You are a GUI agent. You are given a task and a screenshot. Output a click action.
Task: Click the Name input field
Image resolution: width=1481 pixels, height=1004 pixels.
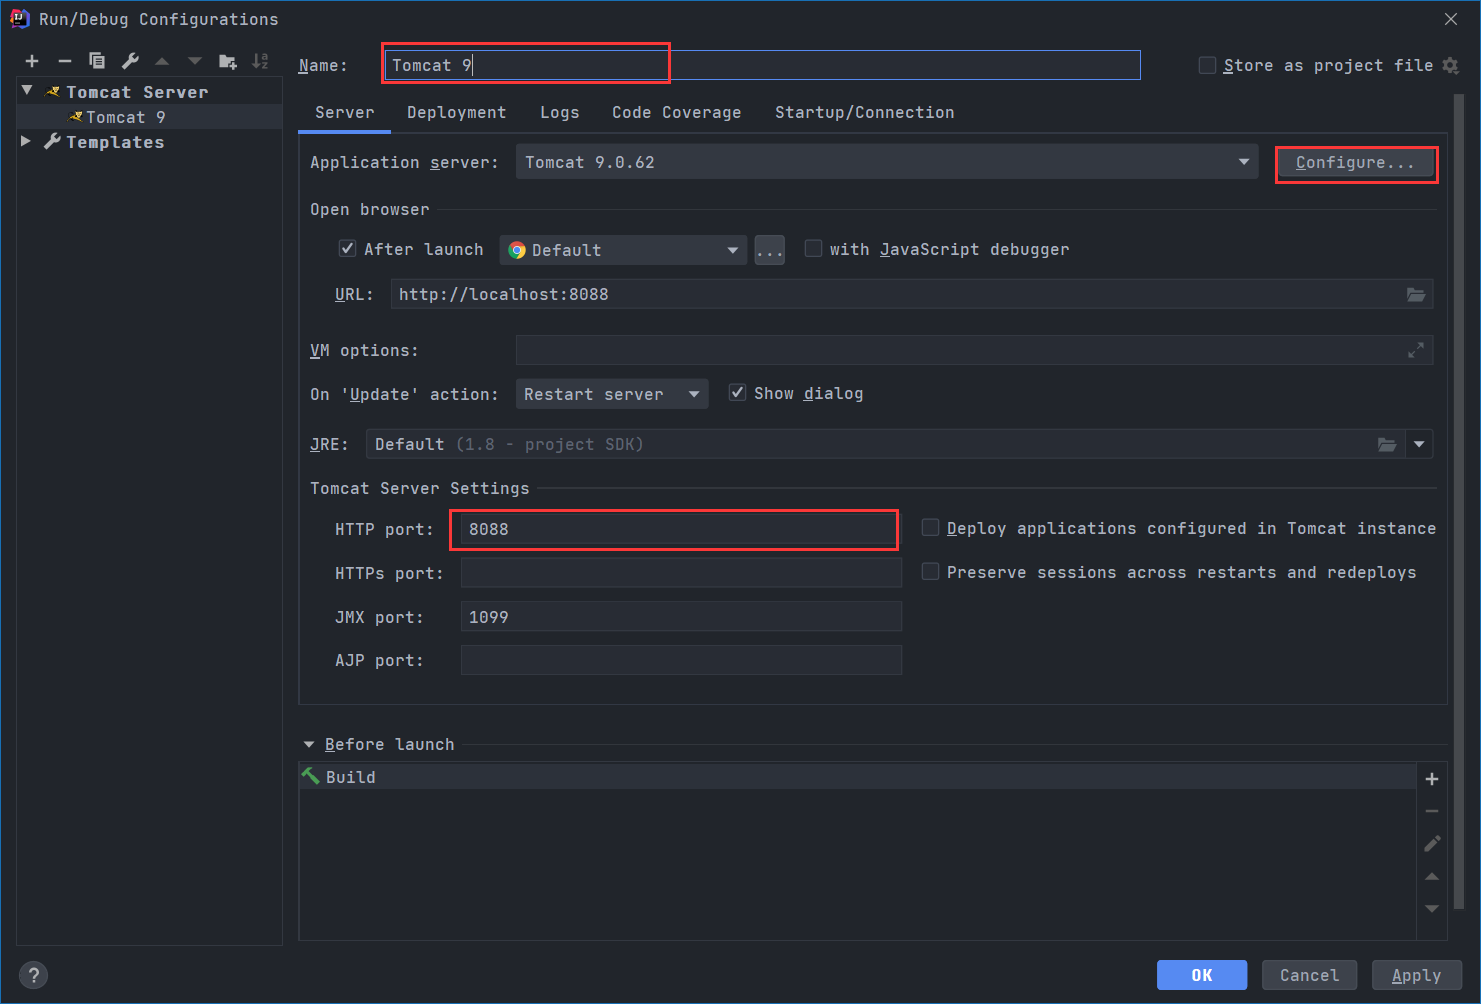click(762, 65)
